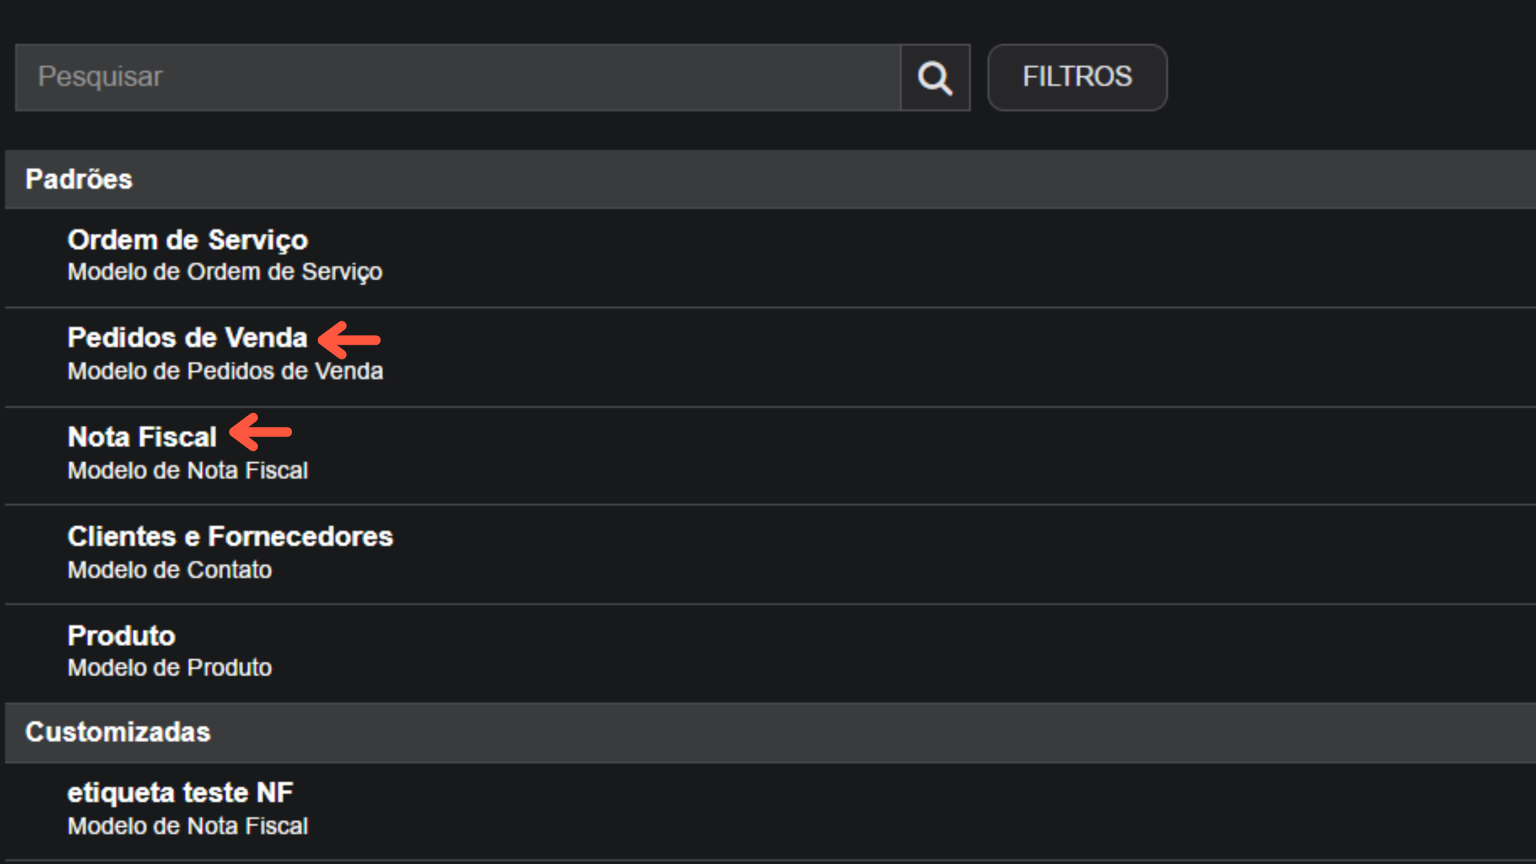Viewport: 1536px width, 864px height.
Task: Click the Customizadas section header
Action: click(118, 732)
